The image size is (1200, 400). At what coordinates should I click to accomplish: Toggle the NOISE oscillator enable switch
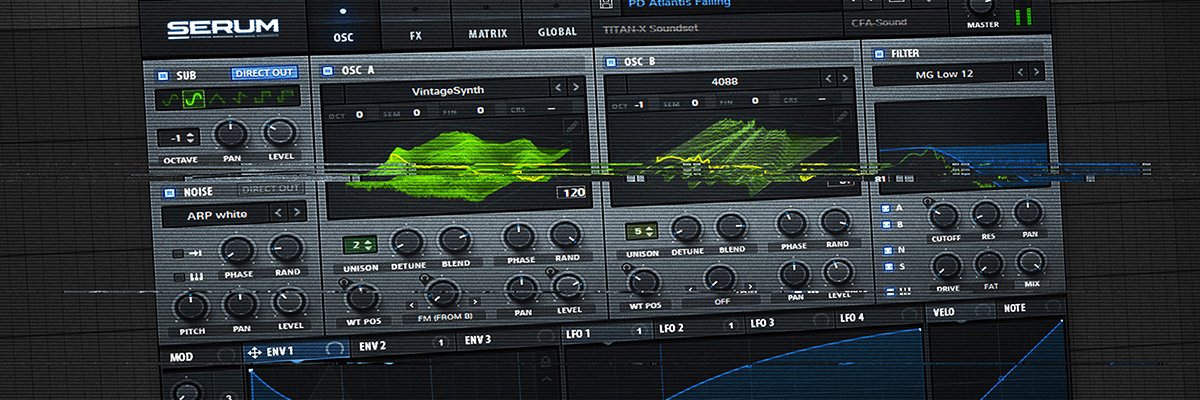click(167, 191)
